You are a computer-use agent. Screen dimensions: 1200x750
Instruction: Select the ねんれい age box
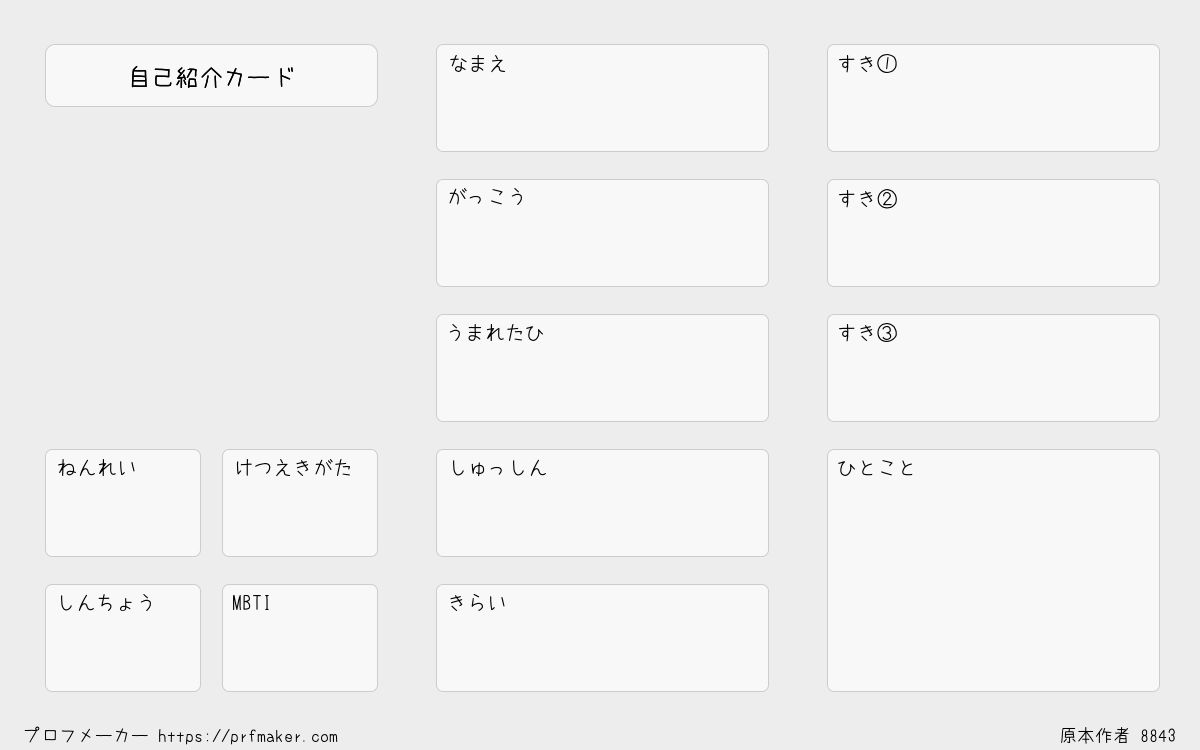[123, 503]
